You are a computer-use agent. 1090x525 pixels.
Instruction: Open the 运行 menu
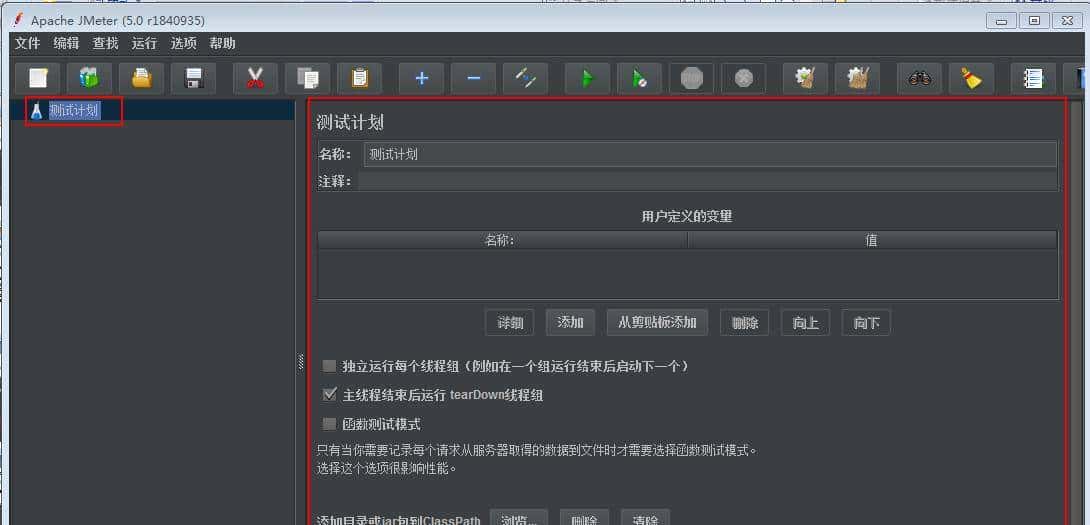point(145,43)
